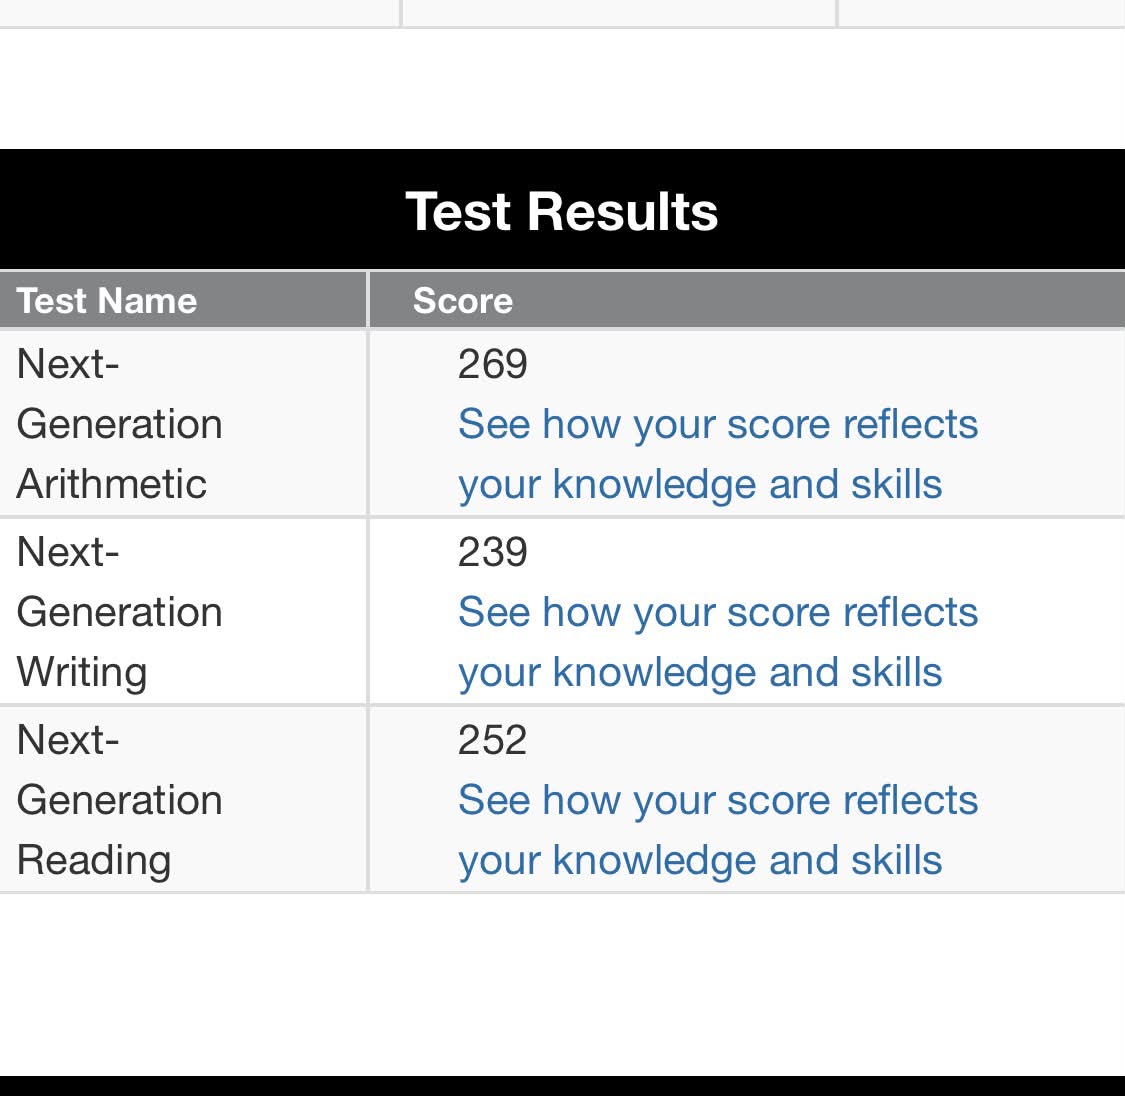Open the Writing score explanation link
Viewport: 1125px width, 1096px height.
tap(717, 642)
